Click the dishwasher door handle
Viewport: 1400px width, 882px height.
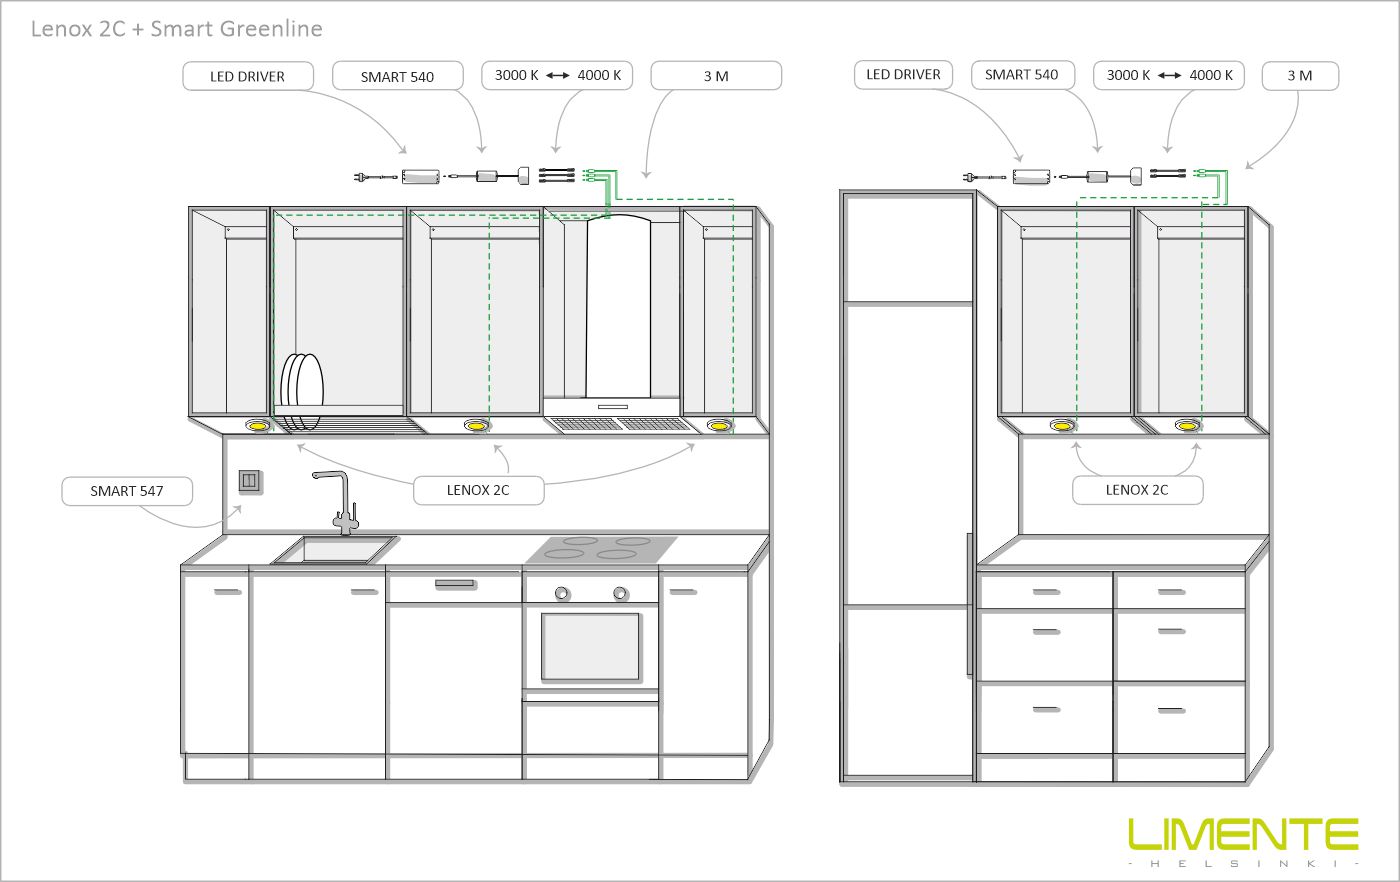pyautogui.click(x=454, y=582)
